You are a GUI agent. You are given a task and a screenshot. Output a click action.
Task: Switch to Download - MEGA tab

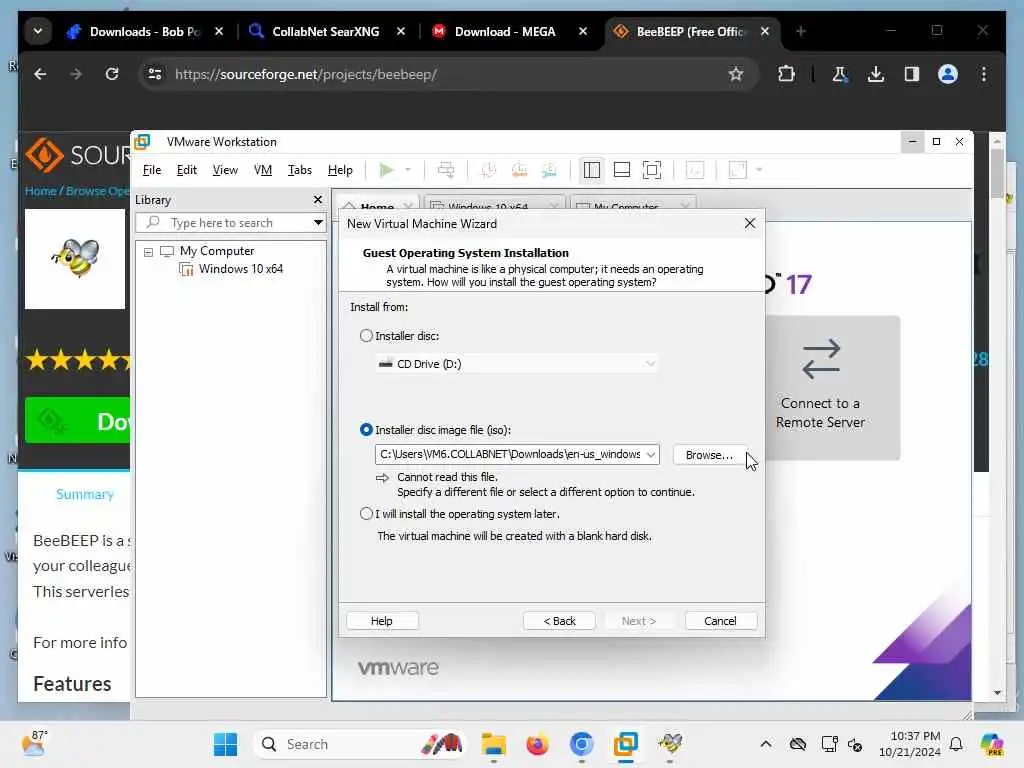click(509, 31)
